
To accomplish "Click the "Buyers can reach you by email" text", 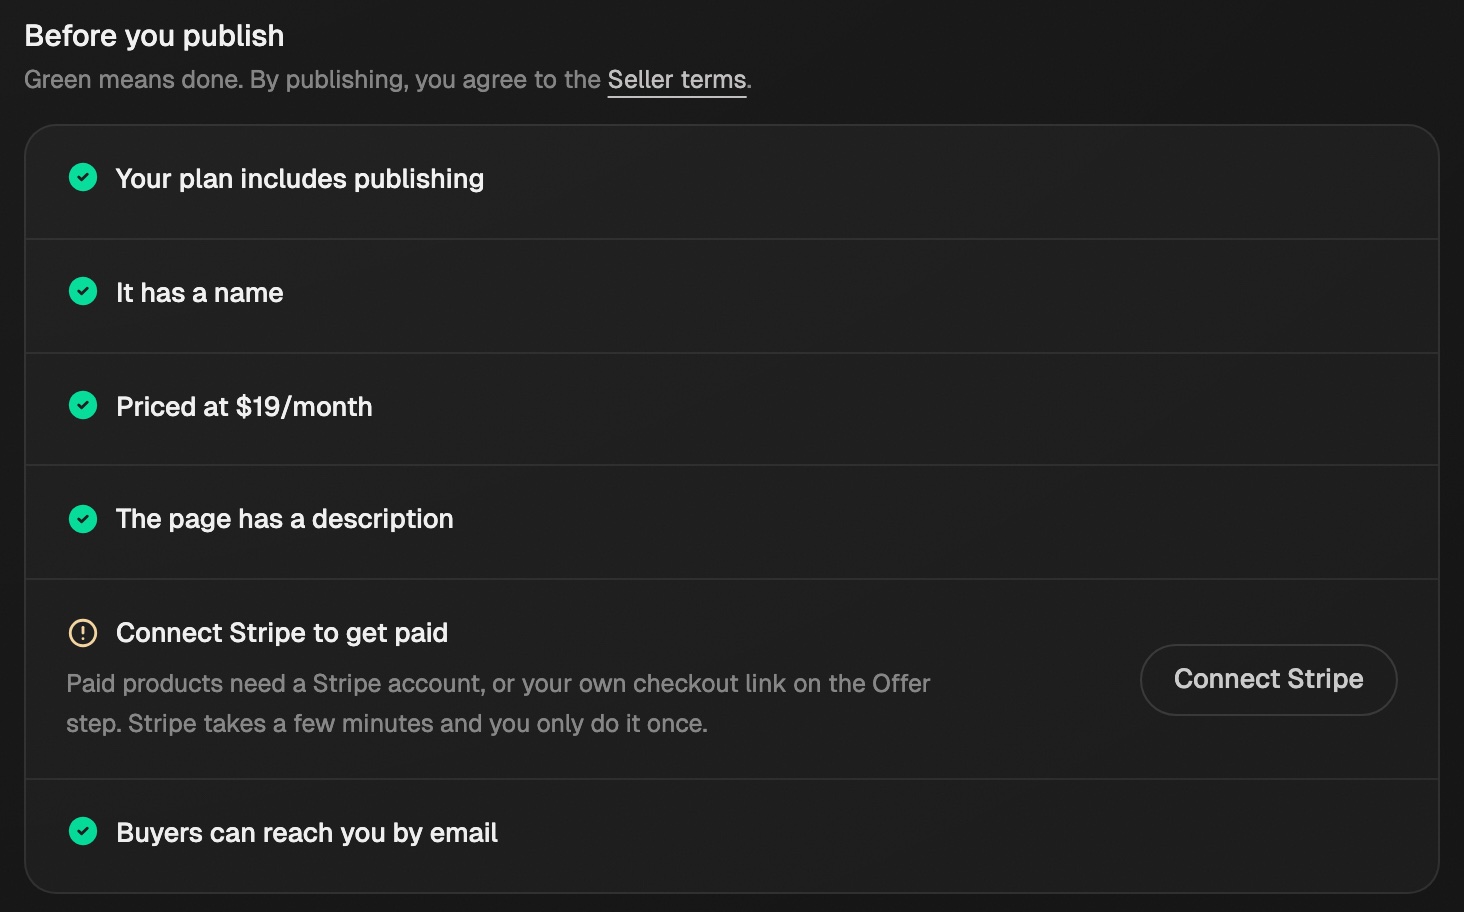I will pos(307,833).
